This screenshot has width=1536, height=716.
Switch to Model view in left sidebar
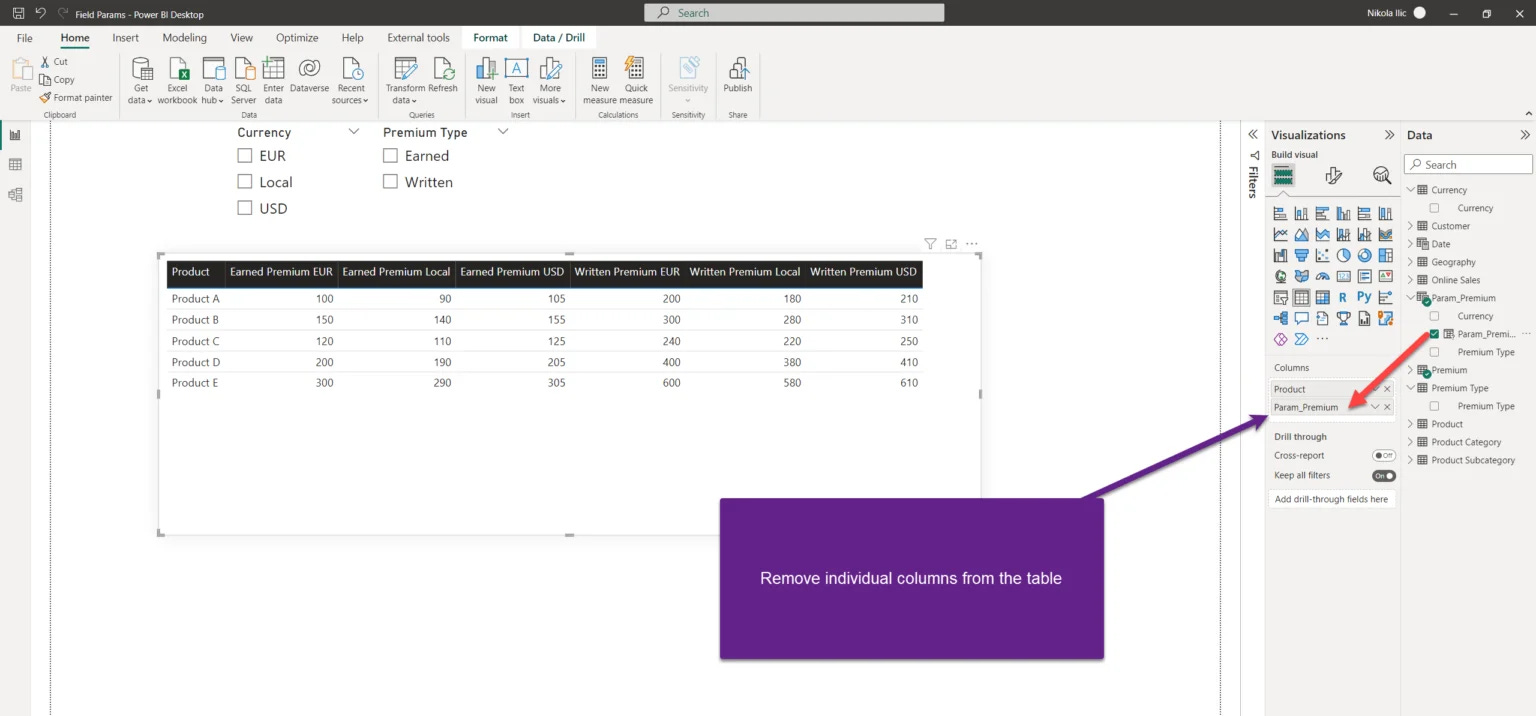[15, 195]
